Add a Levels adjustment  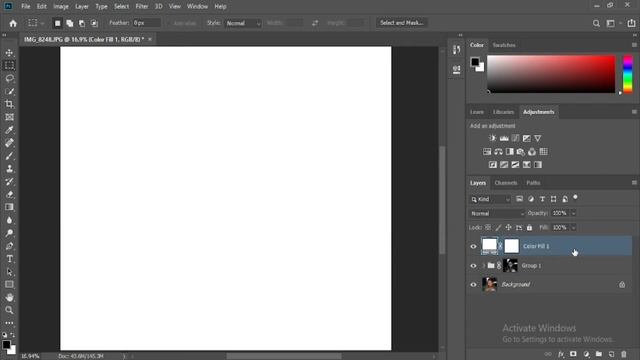(504, 138)
